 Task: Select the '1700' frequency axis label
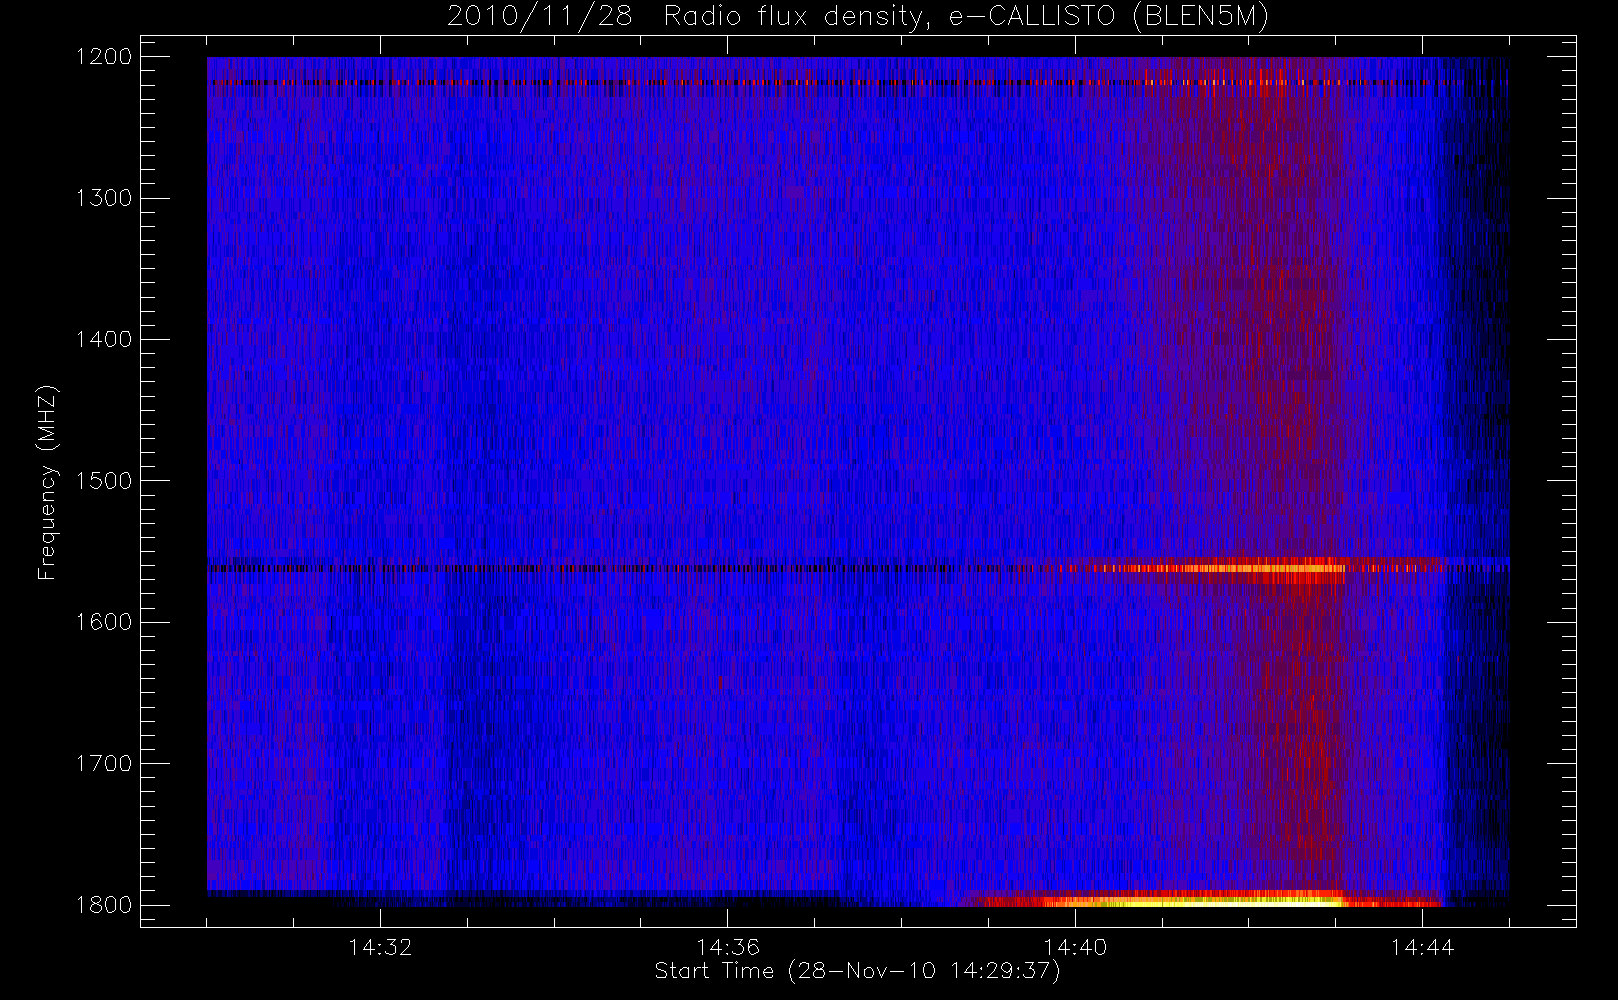pyautogui.click(x=104, y=763)
